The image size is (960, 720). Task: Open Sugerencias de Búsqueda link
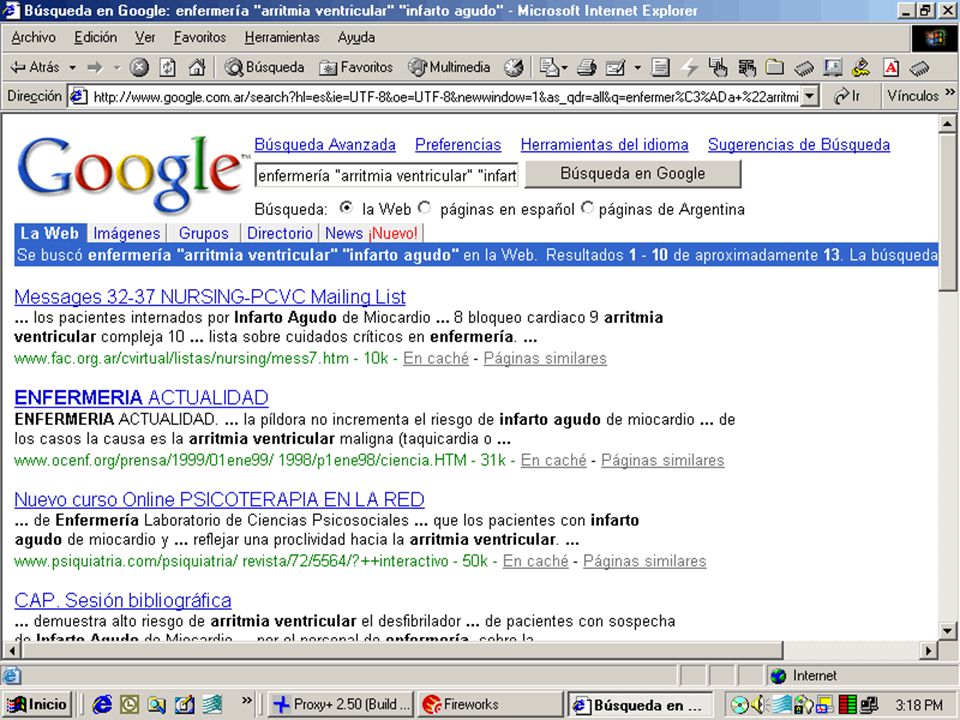(798, 145)
